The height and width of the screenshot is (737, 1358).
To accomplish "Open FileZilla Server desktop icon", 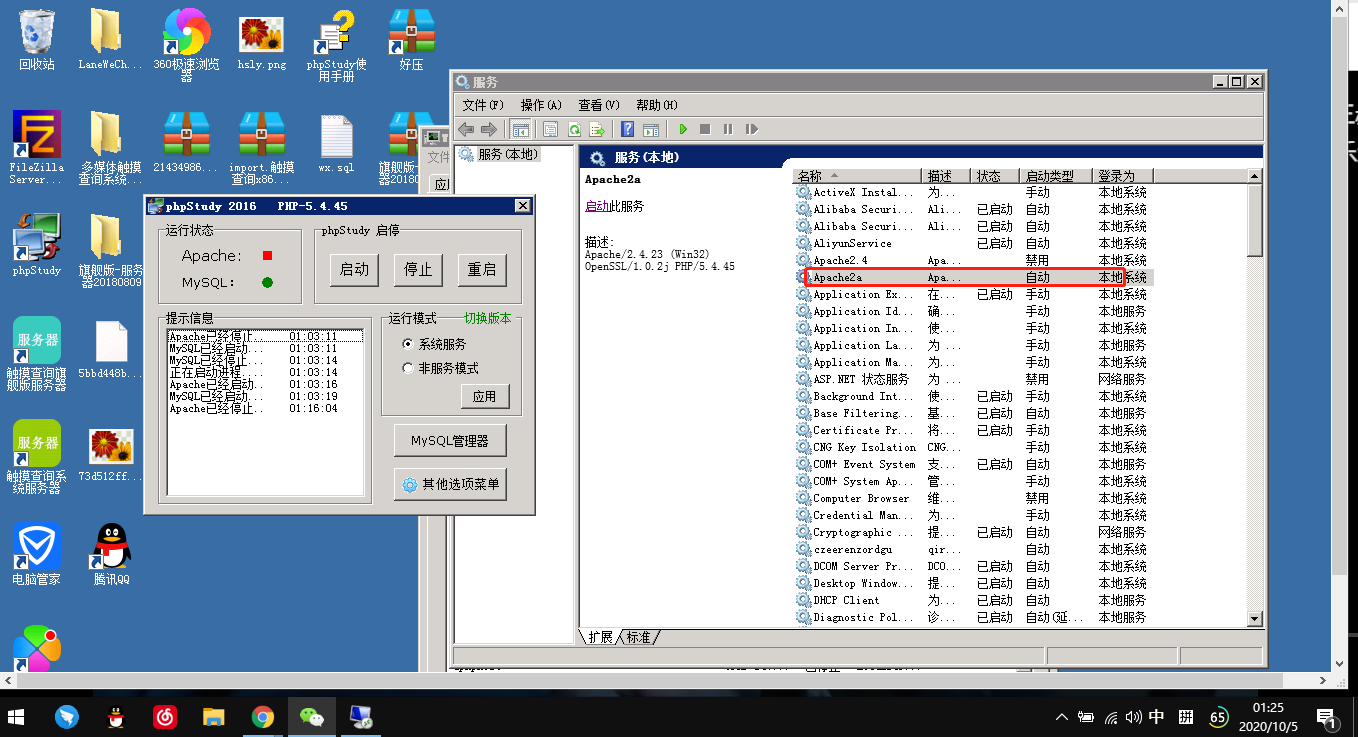I will (37, 148).
